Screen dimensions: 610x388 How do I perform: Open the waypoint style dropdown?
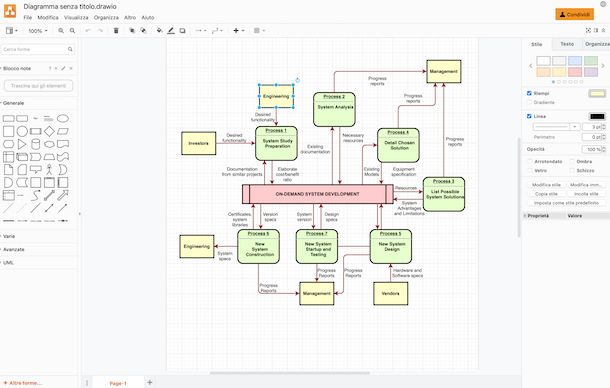pyautogui.click(x=217, y=30)
